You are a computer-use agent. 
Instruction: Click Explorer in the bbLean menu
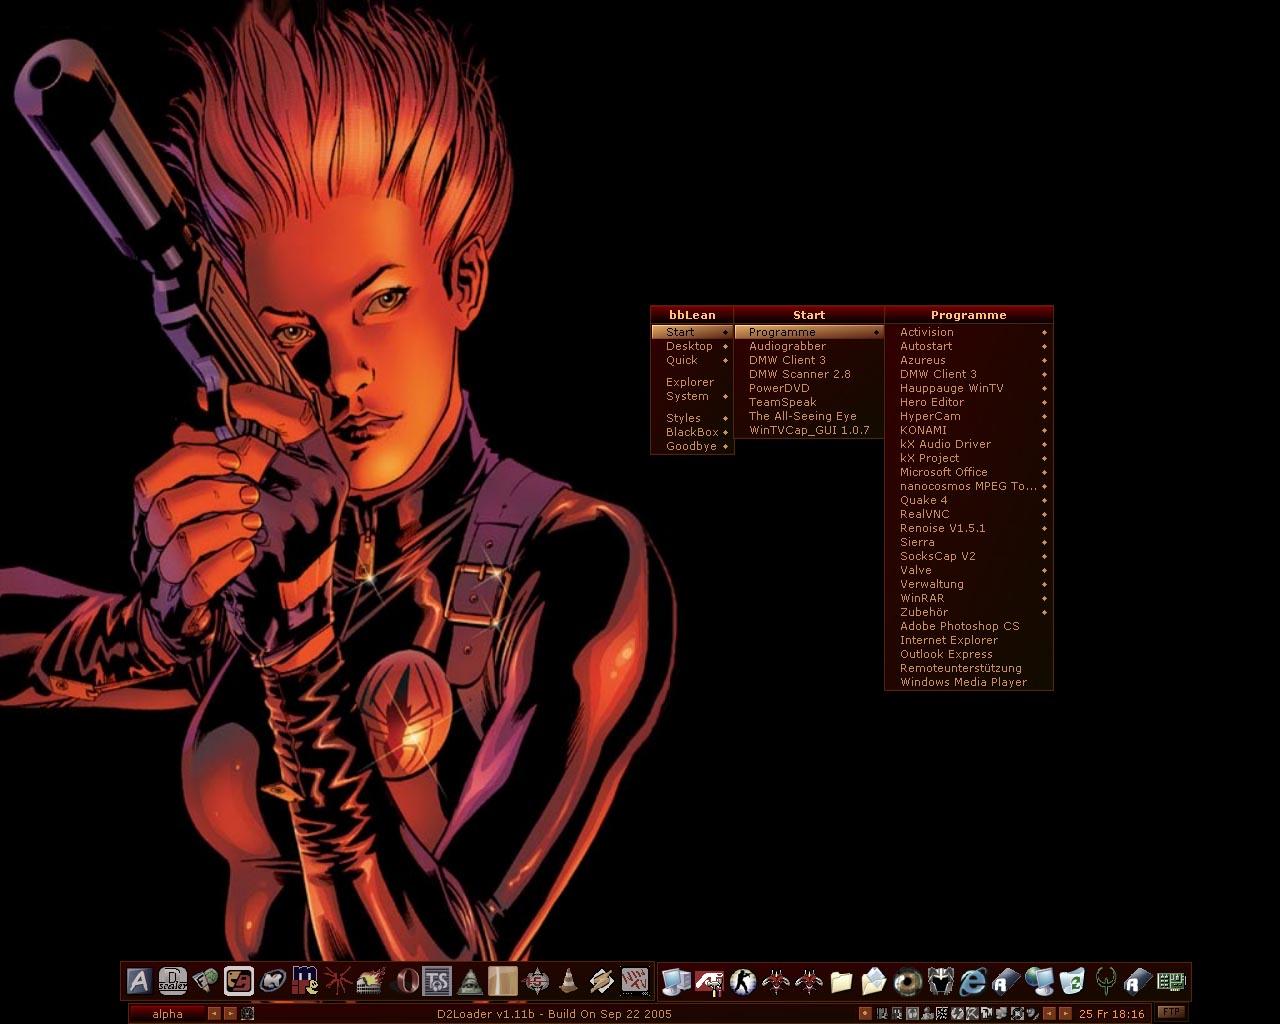coord(691,382)
